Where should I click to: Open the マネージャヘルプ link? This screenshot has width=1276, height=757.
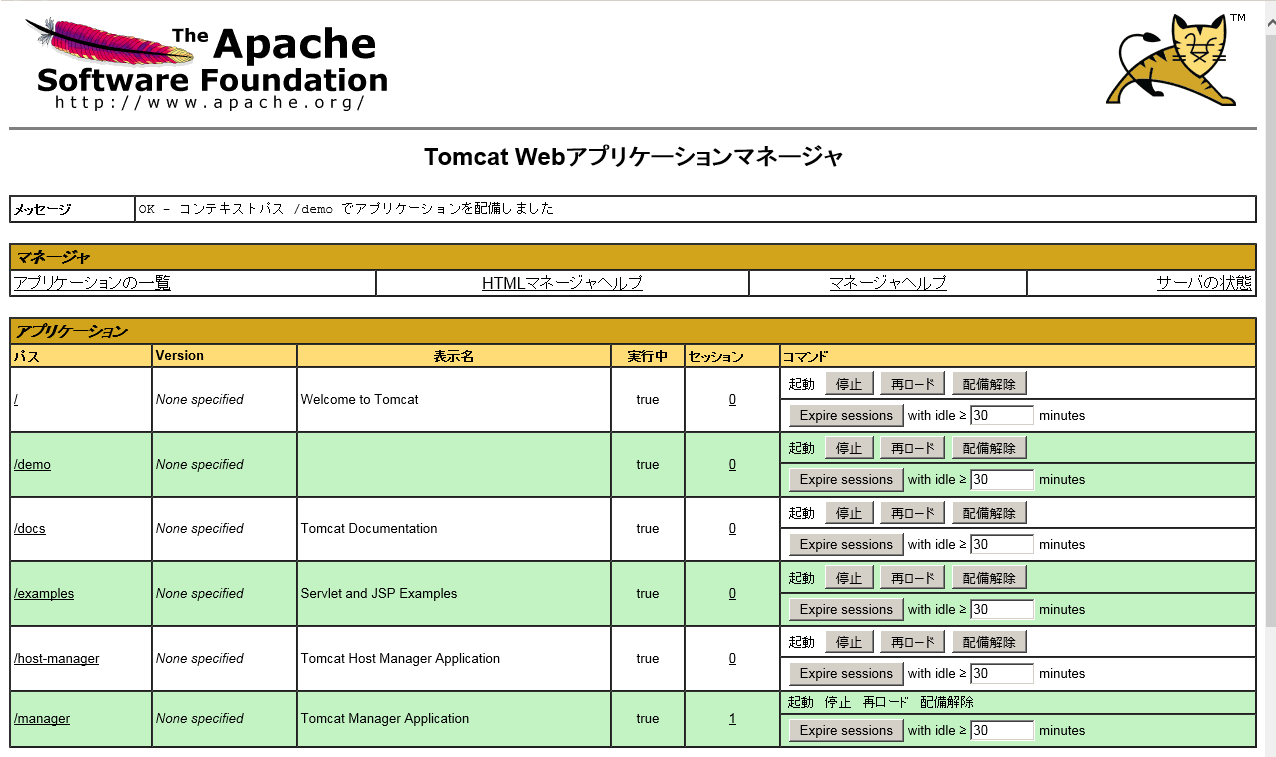click(x=887, y=283)
